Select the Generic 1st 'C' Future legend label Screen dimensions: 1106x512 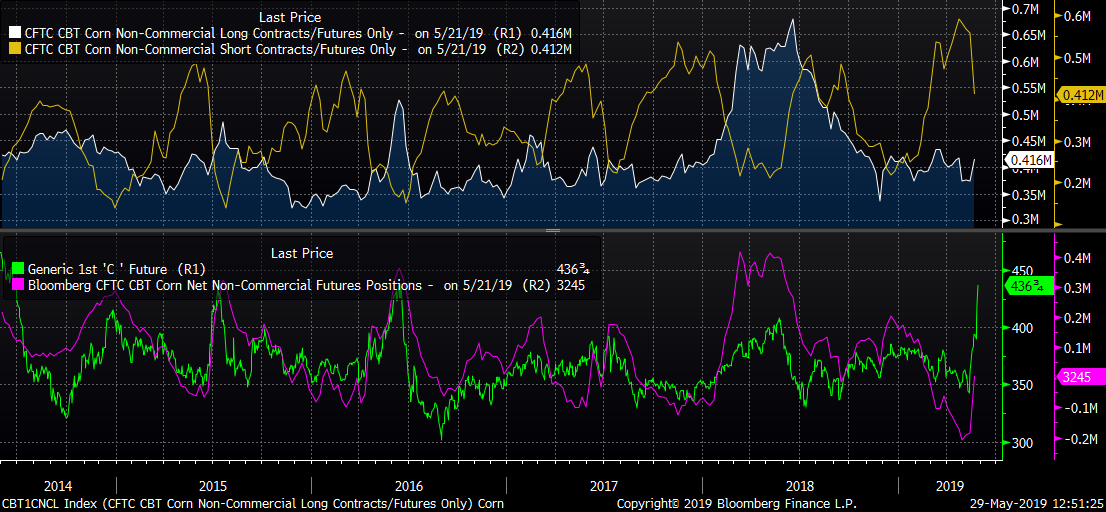(x=101, y=269)
